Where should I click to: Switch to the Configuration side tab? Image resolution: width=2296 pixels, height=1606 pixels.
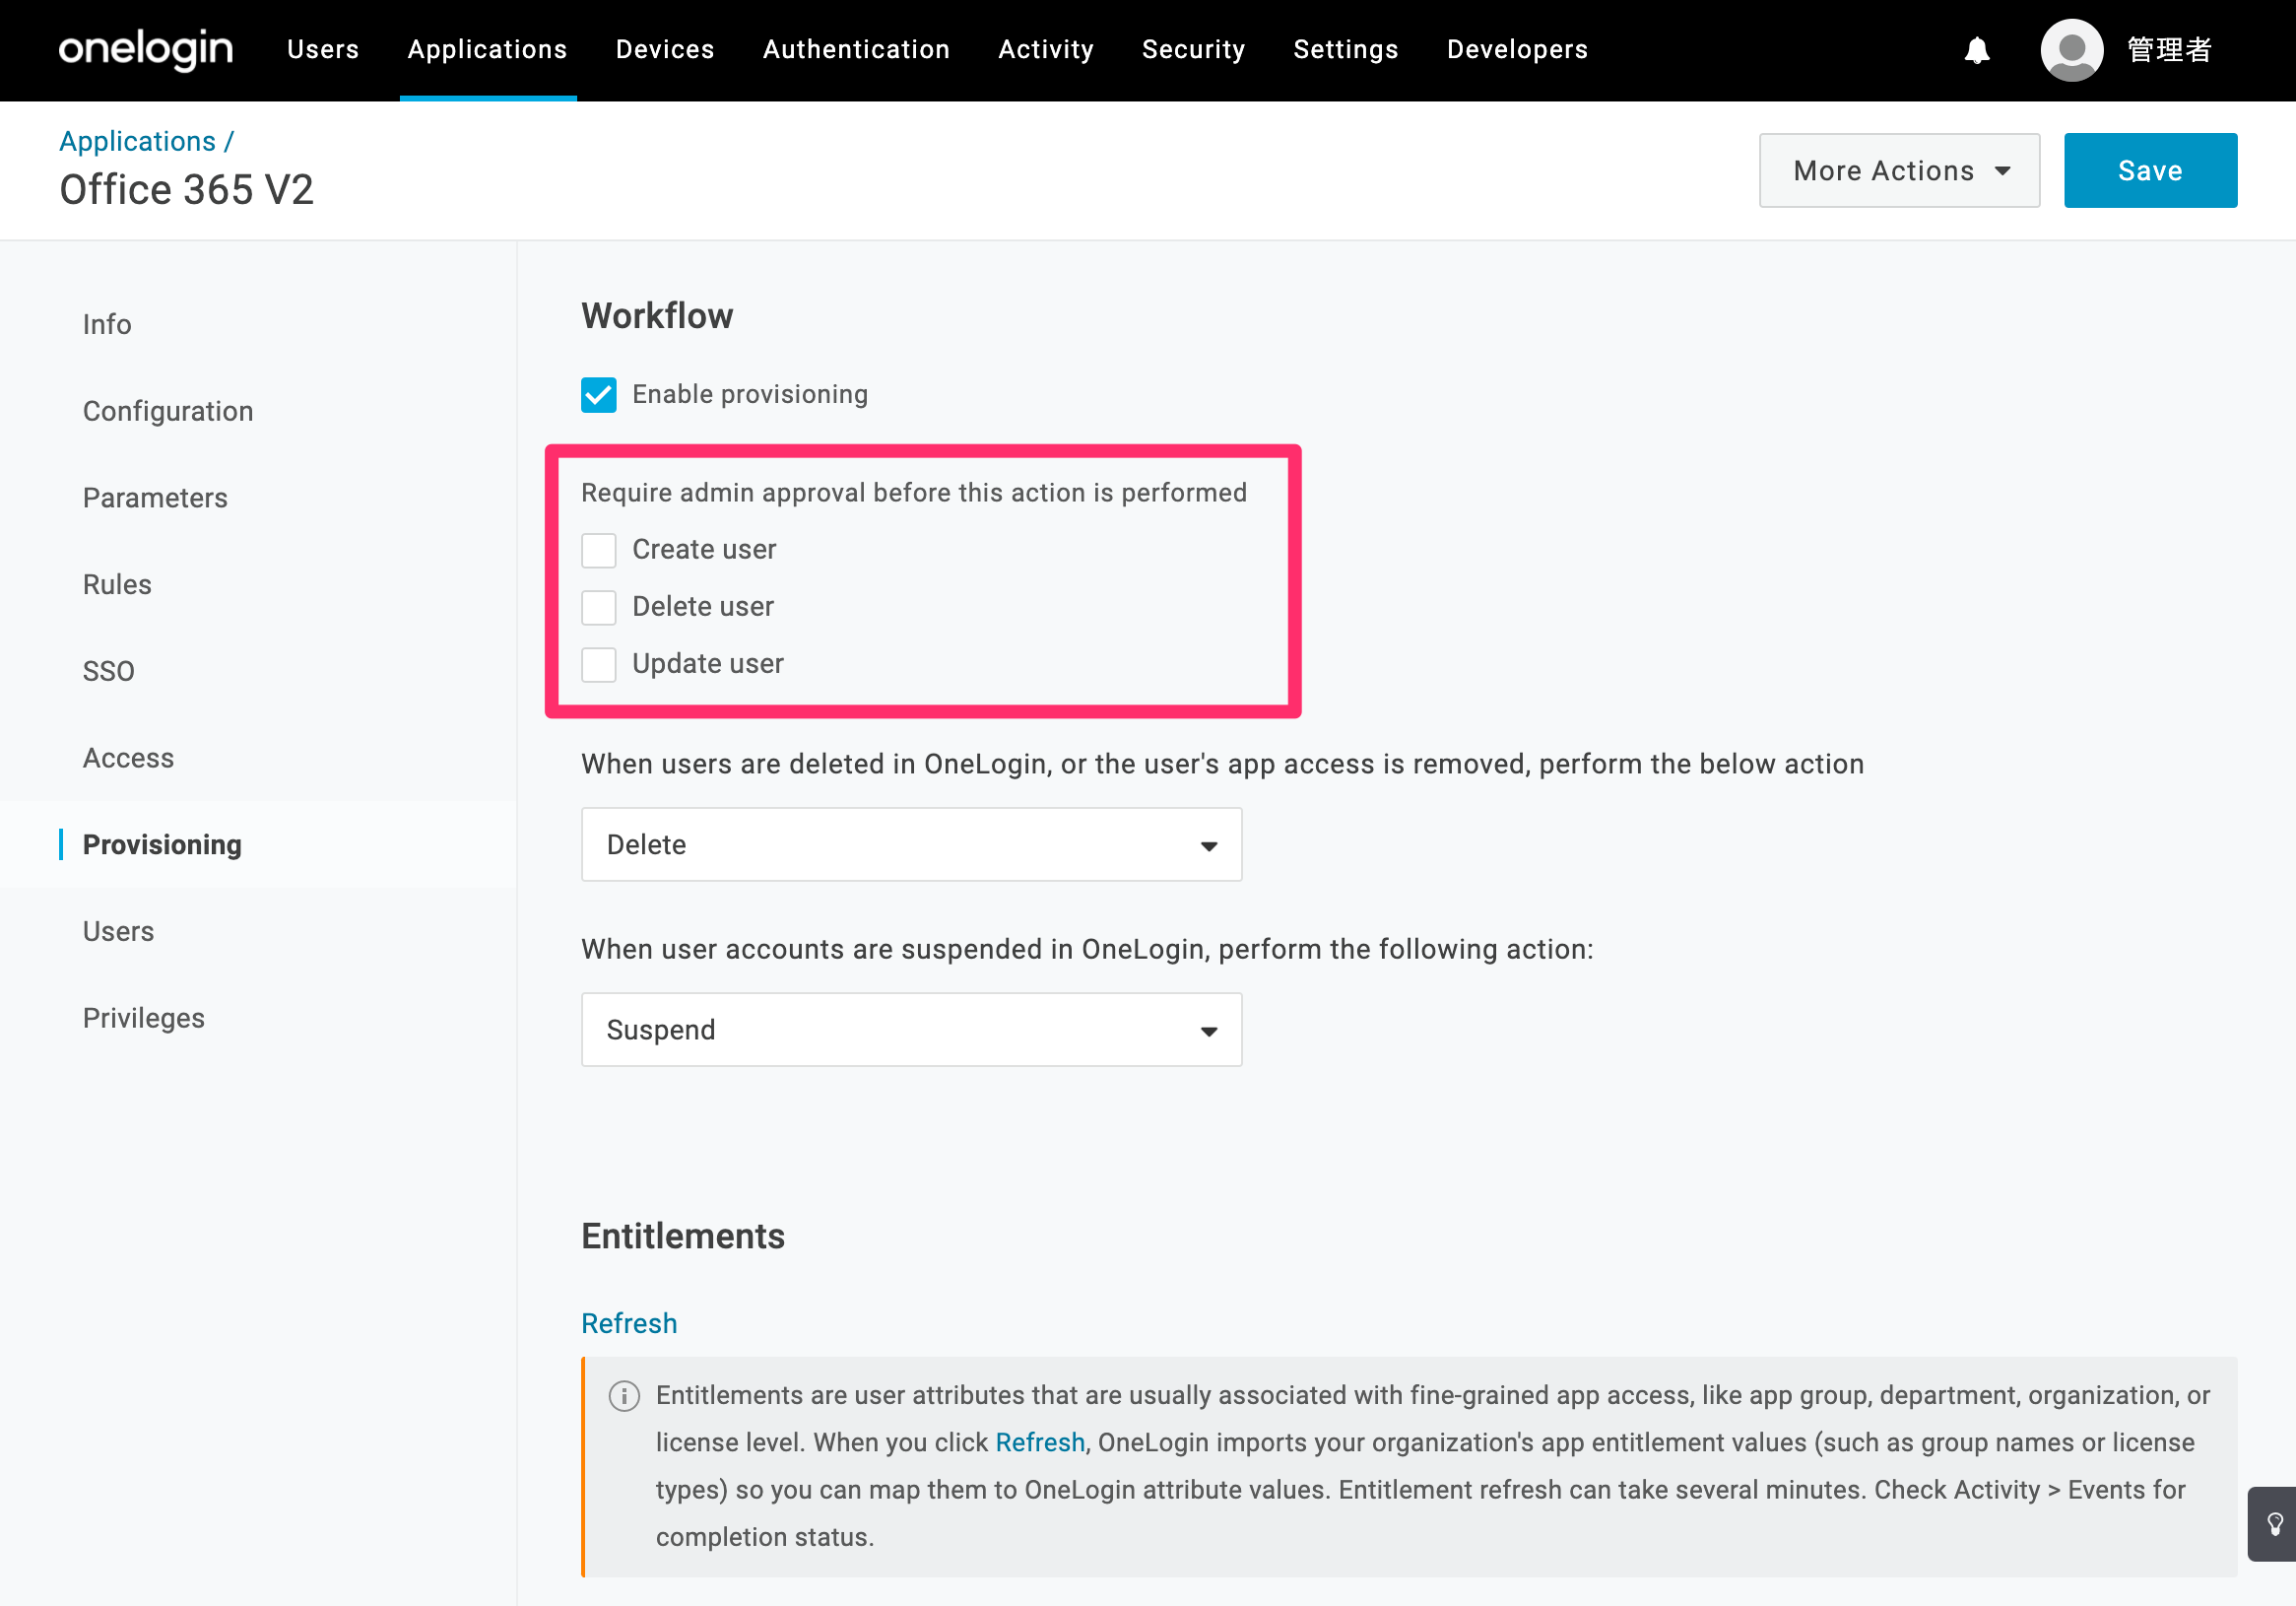168,412
